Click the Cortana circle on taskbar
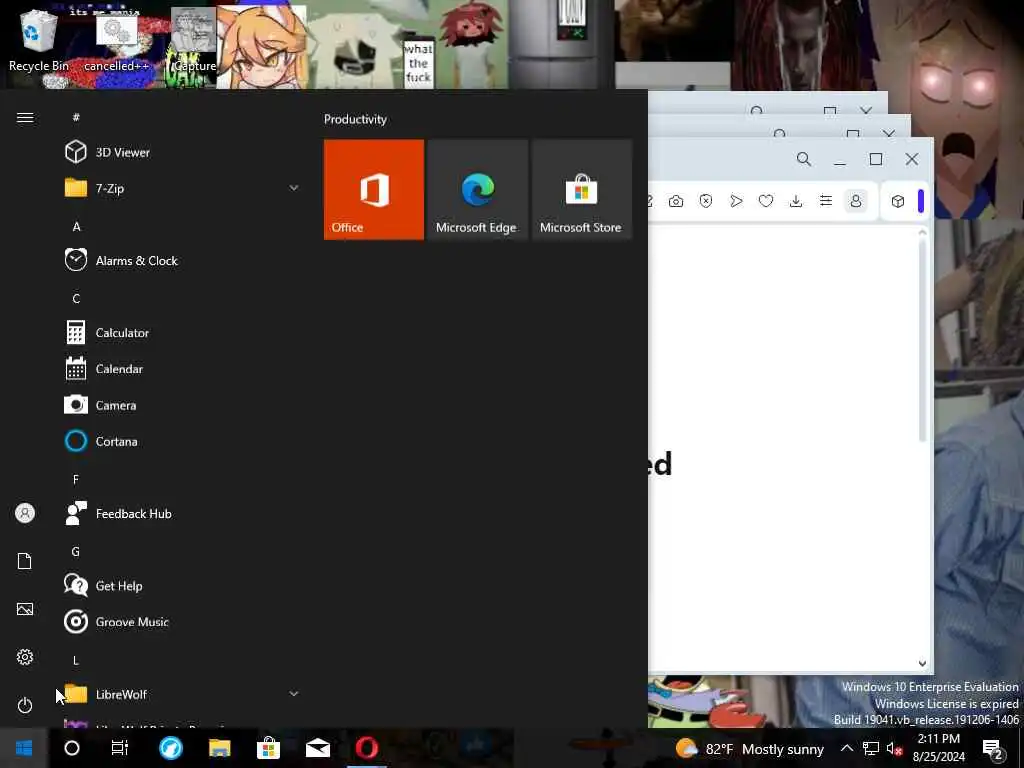 72,748
